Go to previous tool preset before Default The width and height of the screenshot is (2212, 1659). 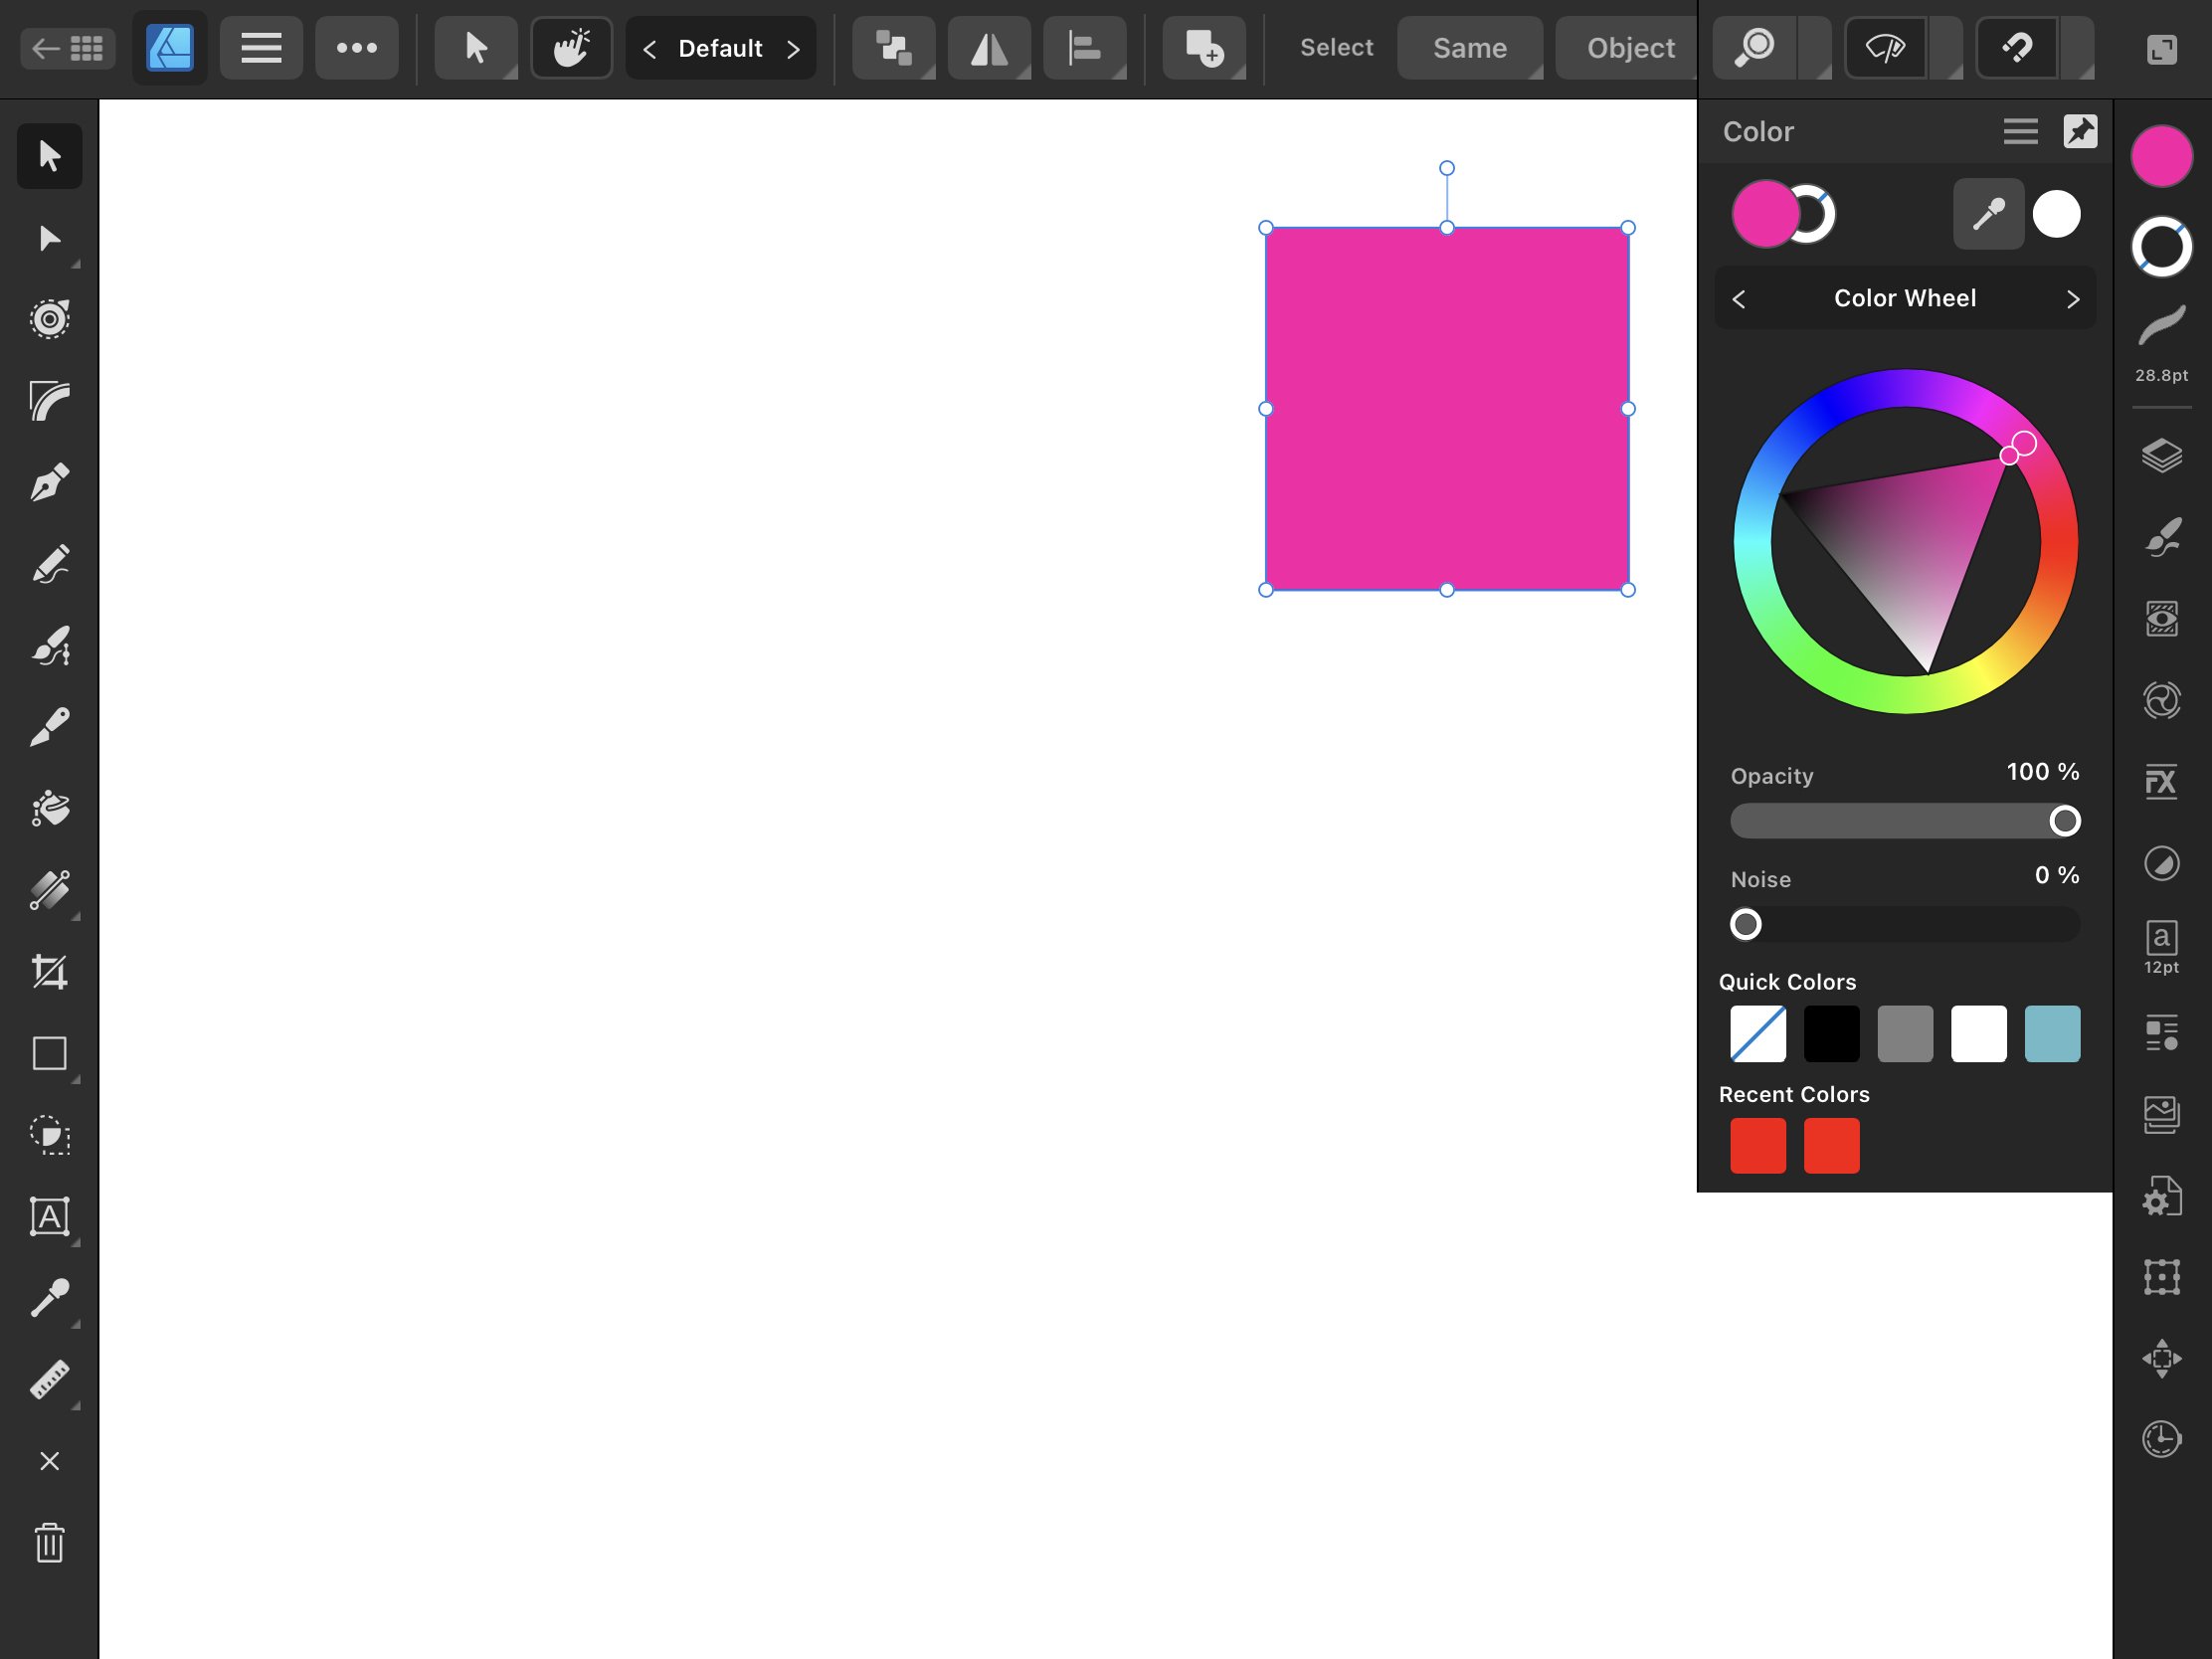point(650,49)
